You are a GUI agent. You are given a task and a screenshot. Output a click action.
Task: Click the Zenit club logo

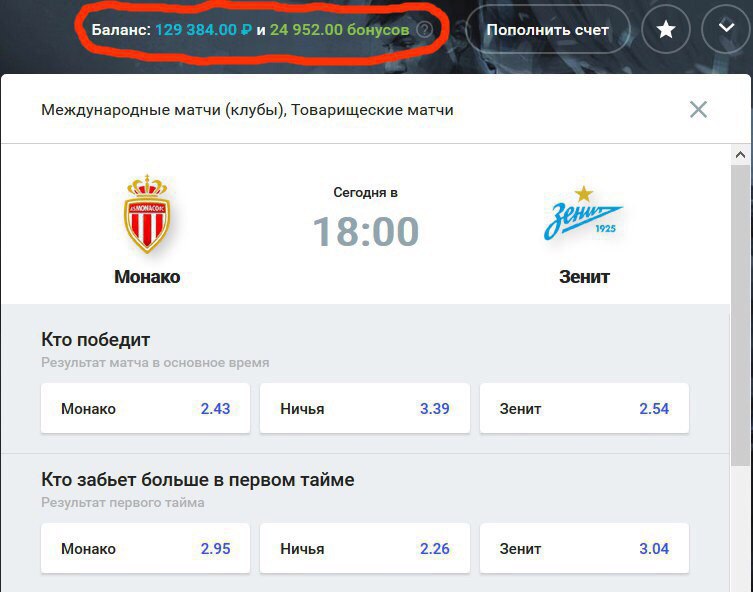click(x=583, y=213)
